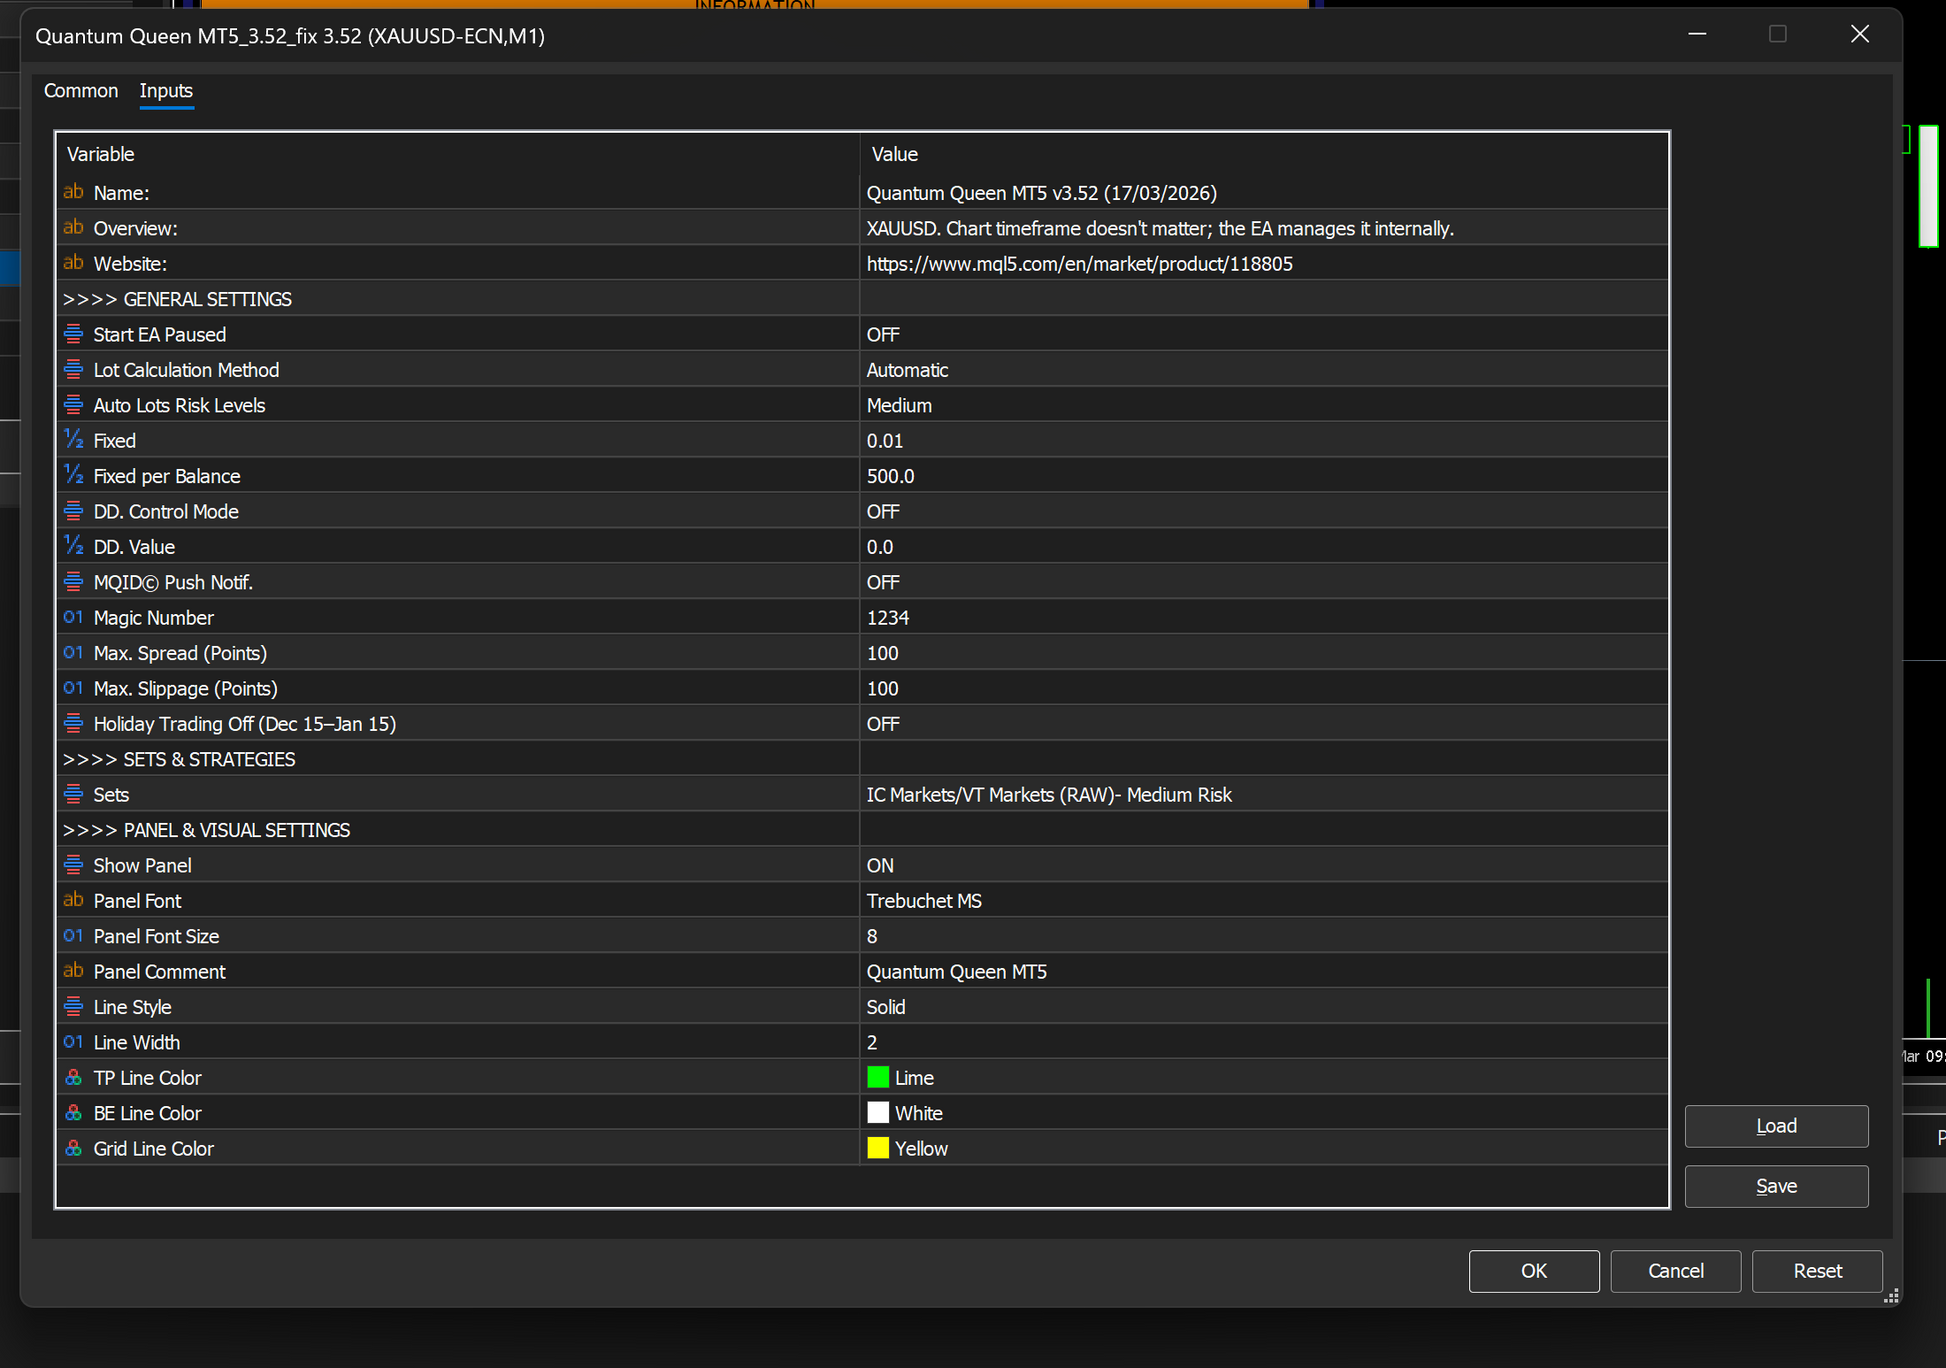This screenshot has height=1368, width=1946.
Task: Select the Inputs tab
Action: click(x=166, y=91)
